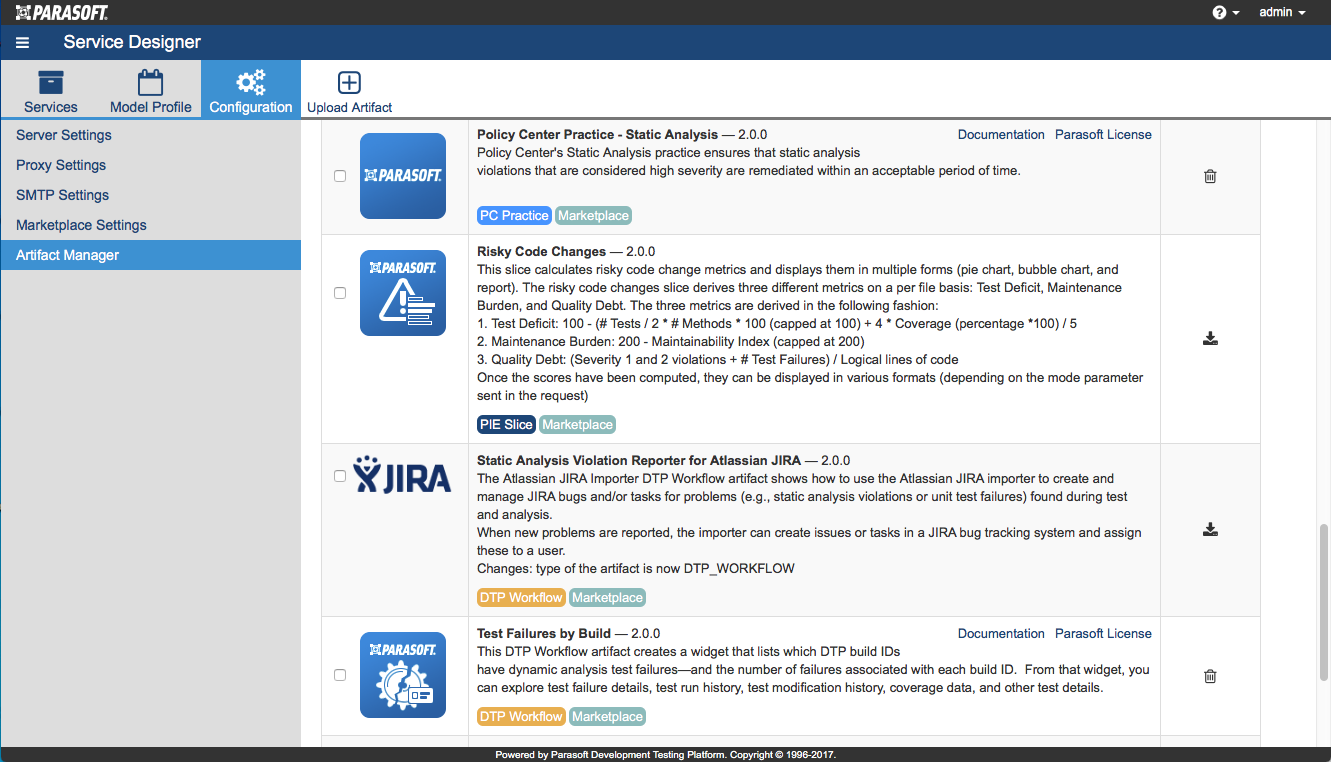The width and height of the screenshot is (1331, 762).
Task: Open SMTP Settings
Action: (x=151, y=195)
